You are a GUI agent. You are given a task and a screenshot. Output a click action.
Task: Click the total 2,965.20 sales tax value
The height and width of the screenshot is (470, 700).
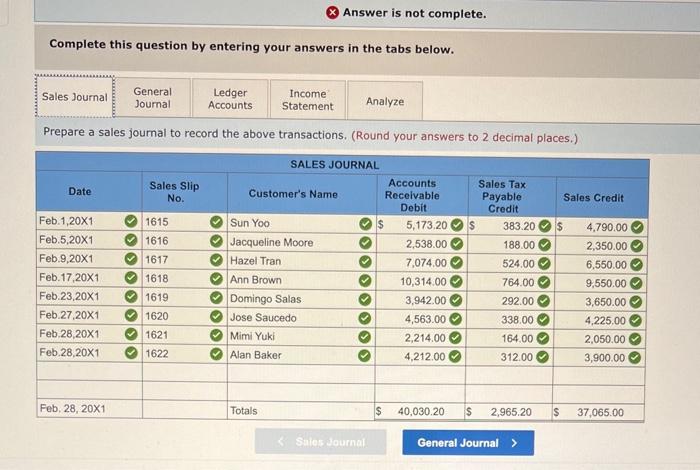[x=511, y=412]
